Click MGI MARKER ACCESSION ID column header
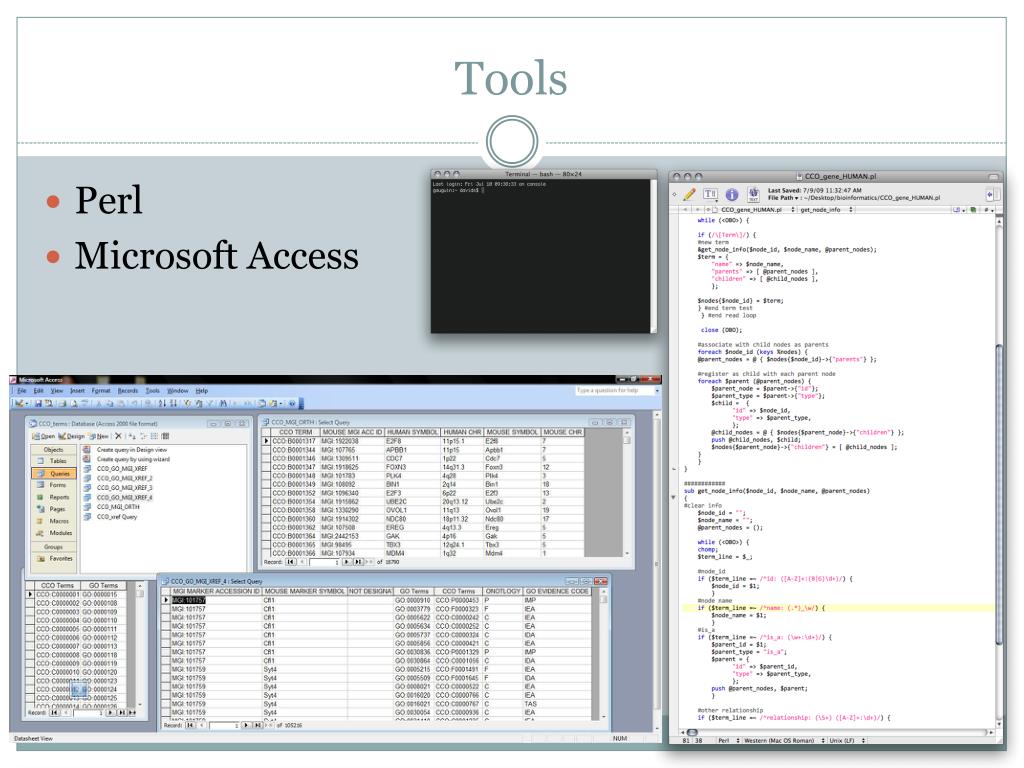This screenshot has height=768, width=1024. coord(216,591)
